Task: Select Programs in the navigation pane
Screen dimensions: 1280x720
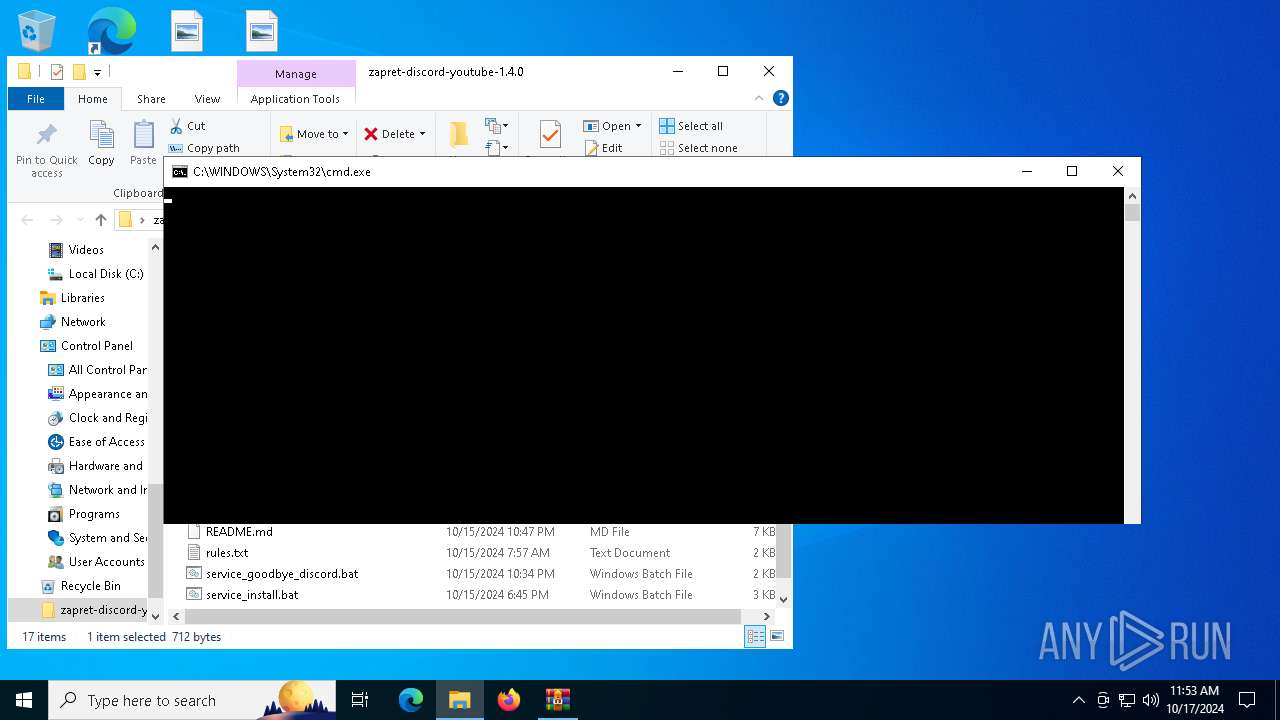Action: (x=94, y=514)
